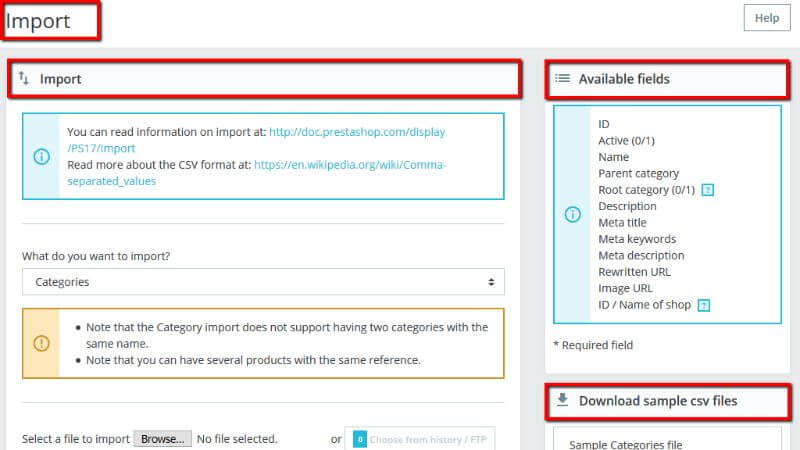Select the 'Active (0/1)' field text

626,140
